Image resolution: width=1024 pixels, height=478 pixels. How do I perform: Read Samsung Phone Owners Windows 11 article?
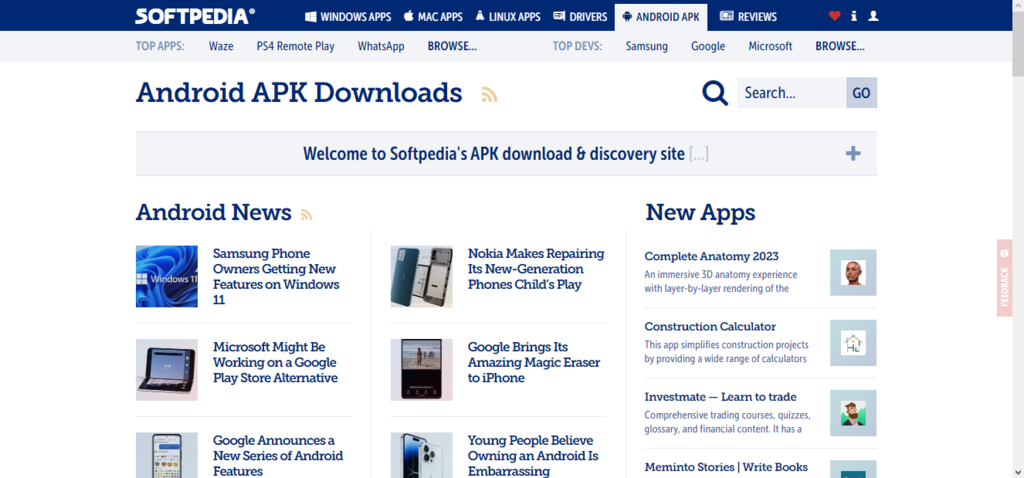(x=276, y=276)
